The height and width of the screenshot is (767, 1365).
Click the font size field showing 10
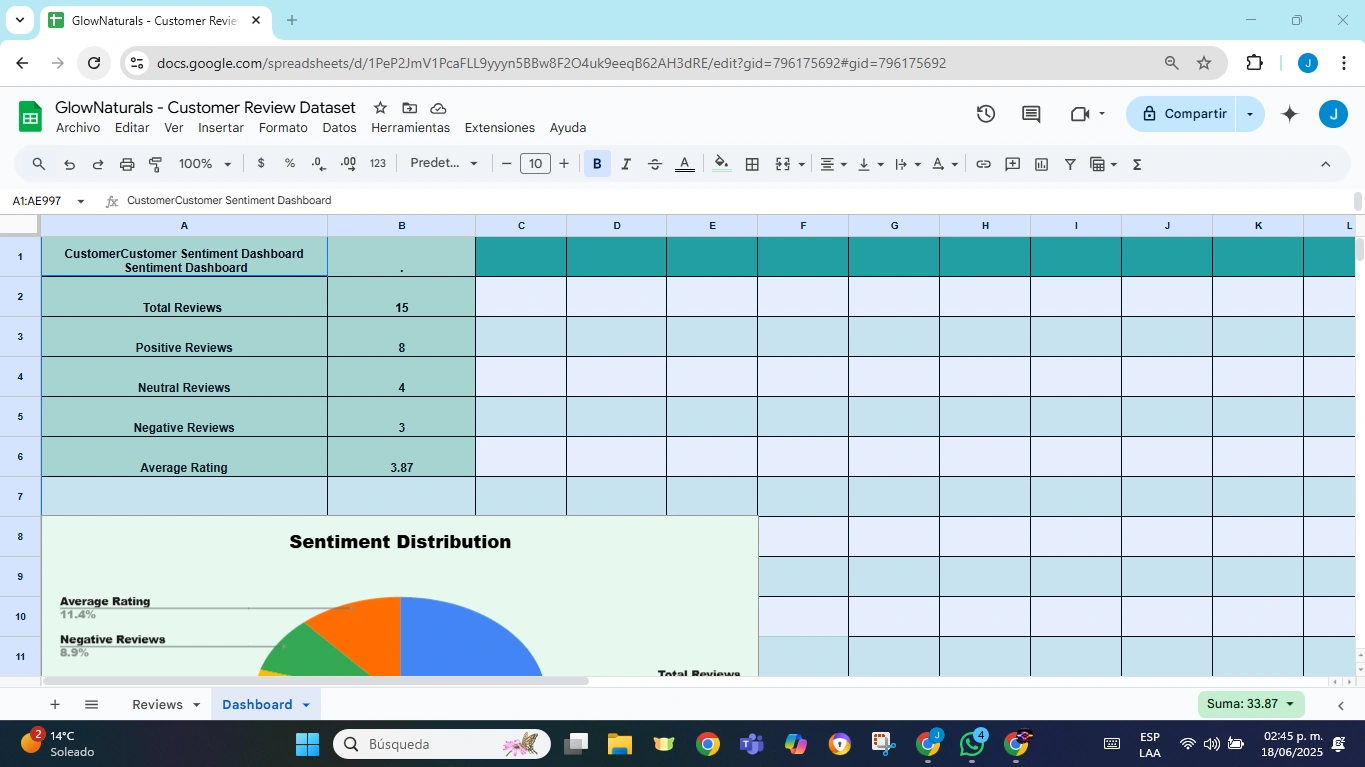[535, 164]
